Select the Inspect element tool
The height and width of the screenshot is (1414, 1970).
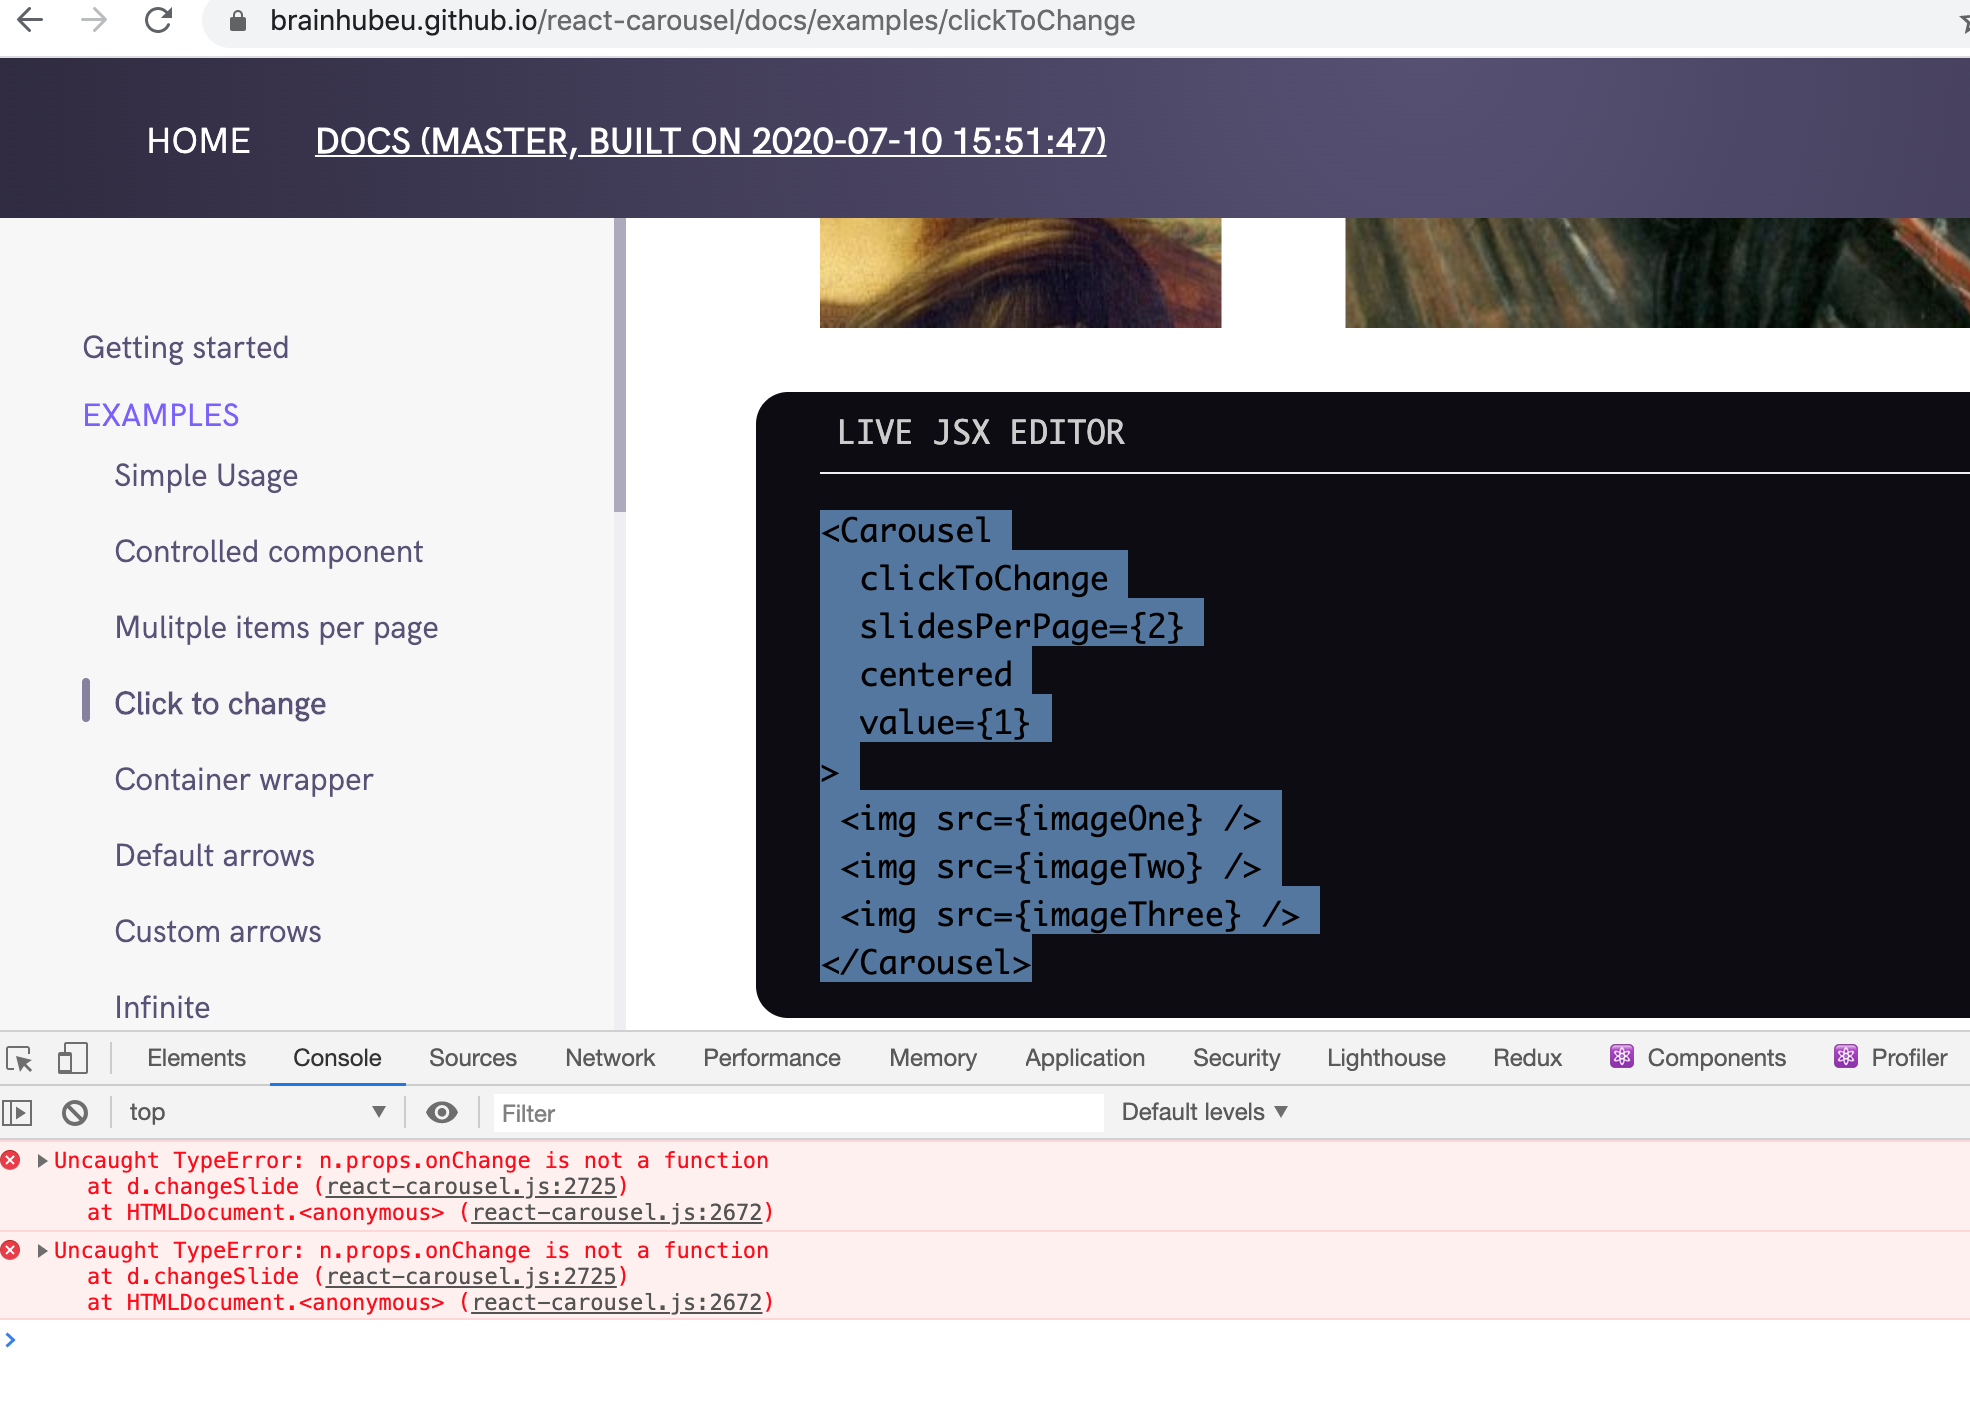[x=20, y=1057]
